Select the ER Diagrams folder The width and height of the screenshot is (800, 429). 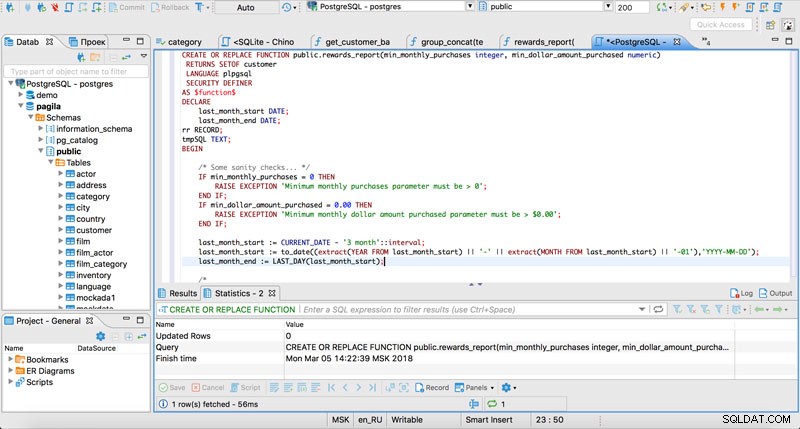50,371
